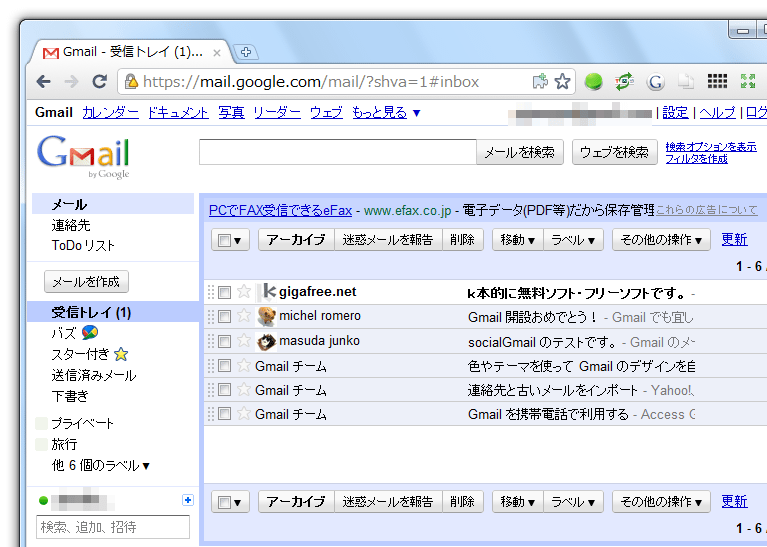
Task: Open the bottom その他の操作 dropdown
Action: [x=661, y=501]
